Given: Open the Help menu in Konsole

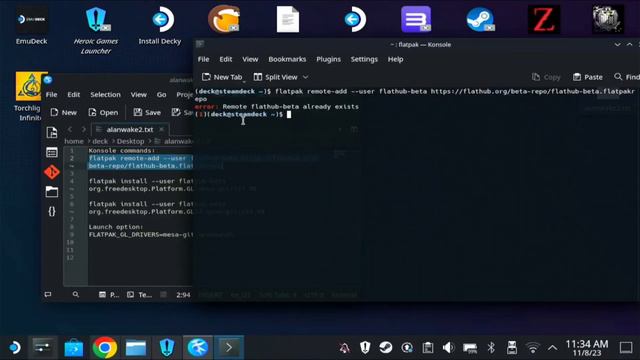Looking at the screenshot, I should click(x=396, y=59).
